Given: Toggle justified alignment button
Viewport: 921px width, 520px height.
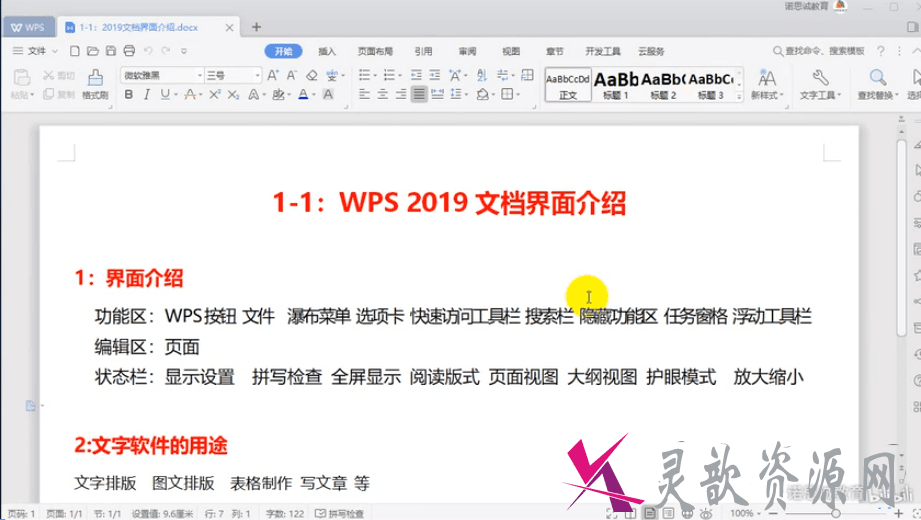Looking at the screenshot, I should click(419, 94).
